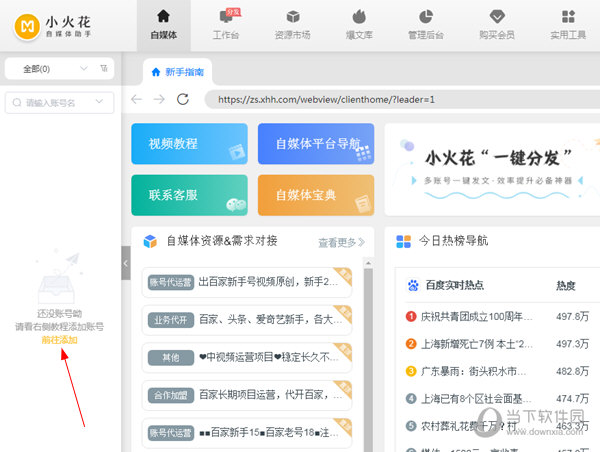Click the 其他 tag
600x452 pixels.
tap(171, 358)
